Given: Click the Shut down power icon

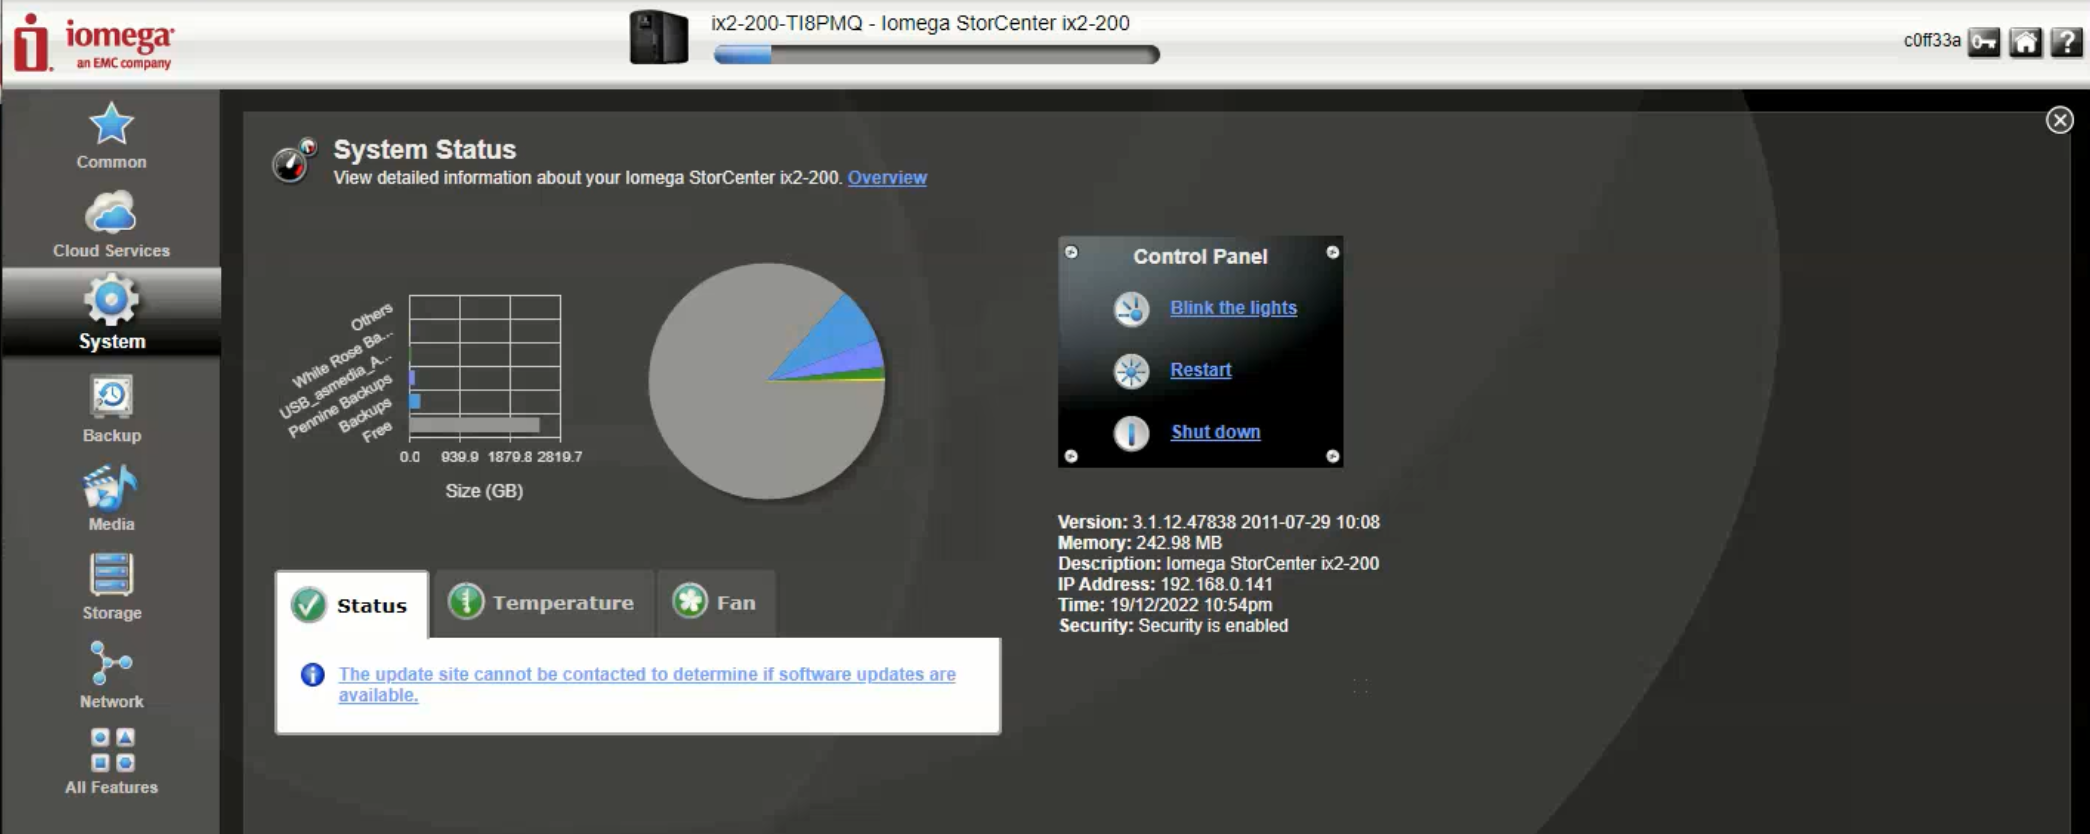Looking at the screenshot, I should tap(1132, 433).
